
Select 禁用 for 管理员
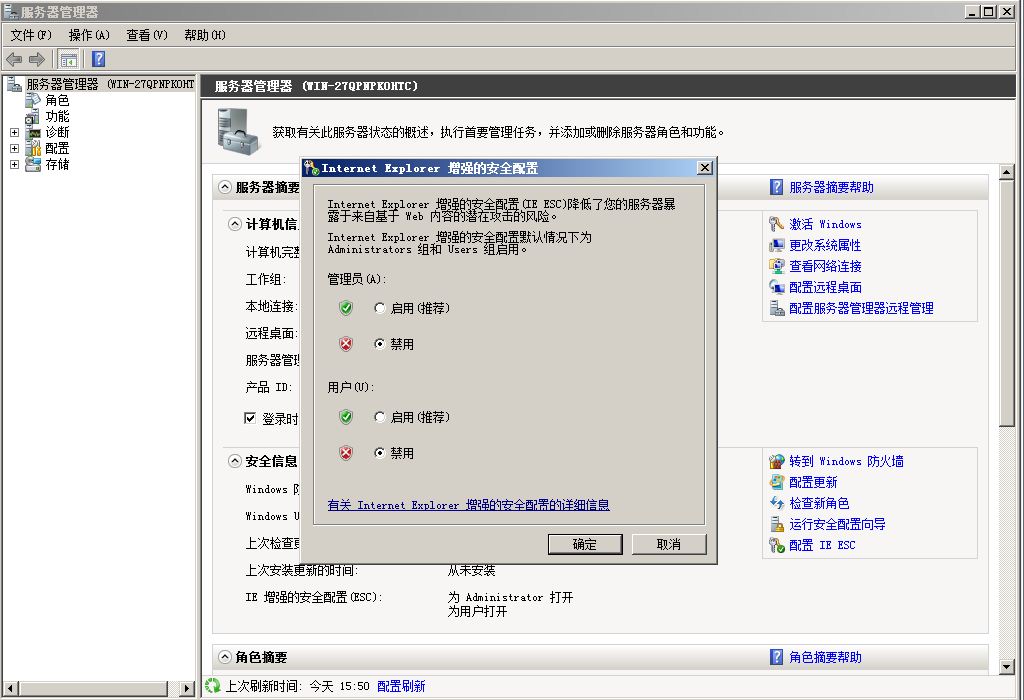click(379, 343)
